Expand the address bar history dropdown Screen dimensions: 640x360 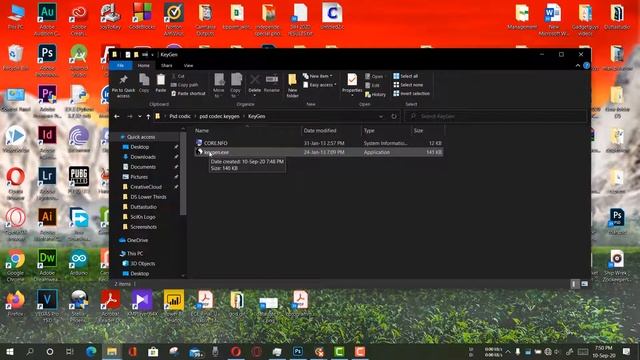coord(381,116)
